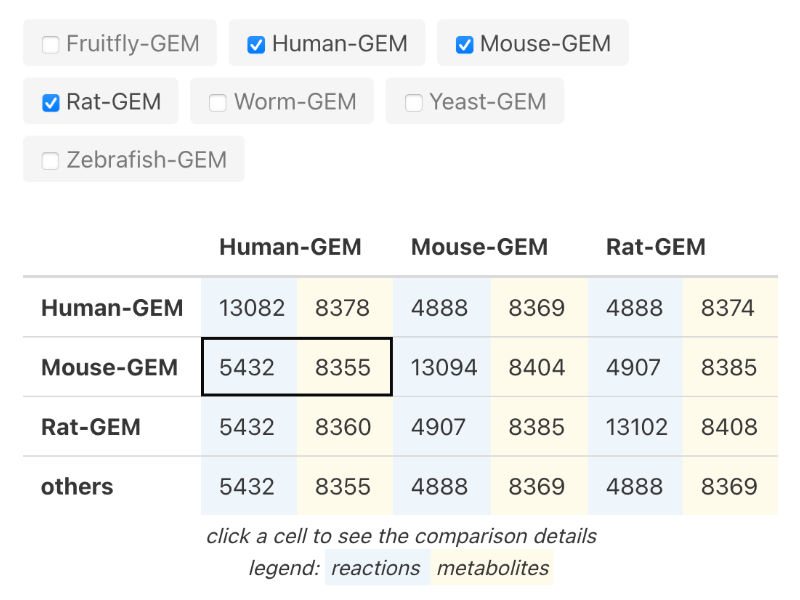Image resolution: width=800 pixels, height=600 pixels.
Task: Select the highlighted 5432 reactions cell
Action: tap(249, 367)
